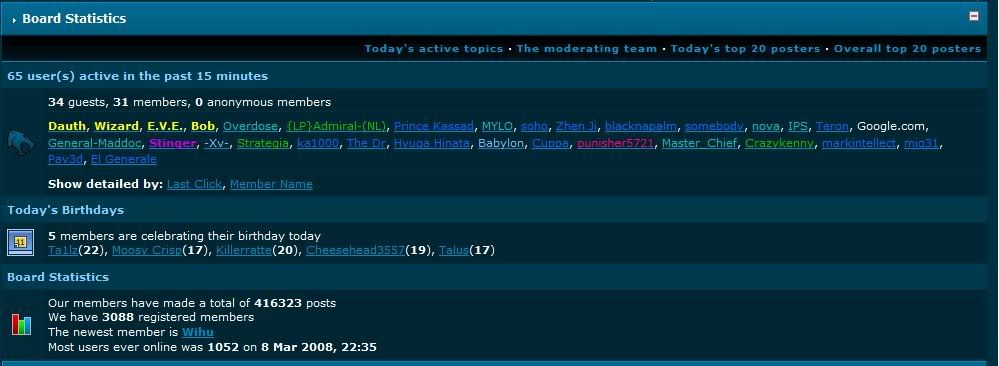
Task: Click the panther active-users icon
Action: 21,142
